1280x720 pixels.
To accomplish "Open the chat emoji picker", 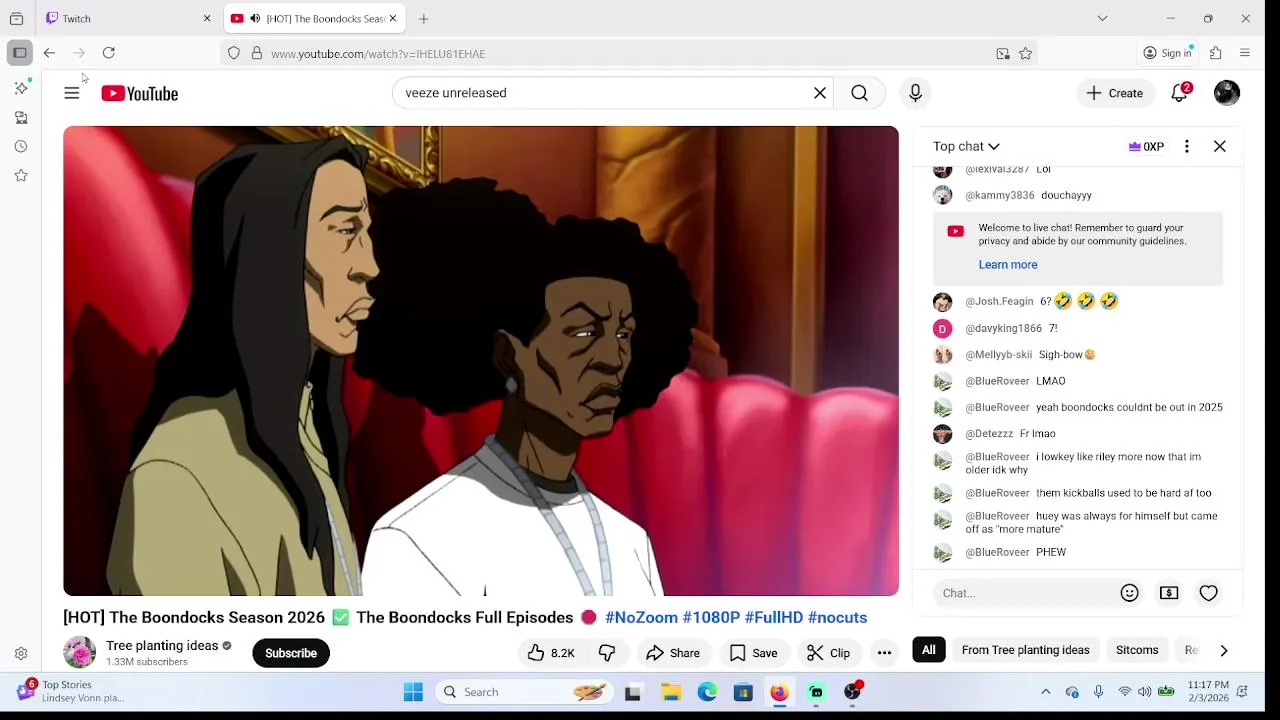I will click(1130, 593).
